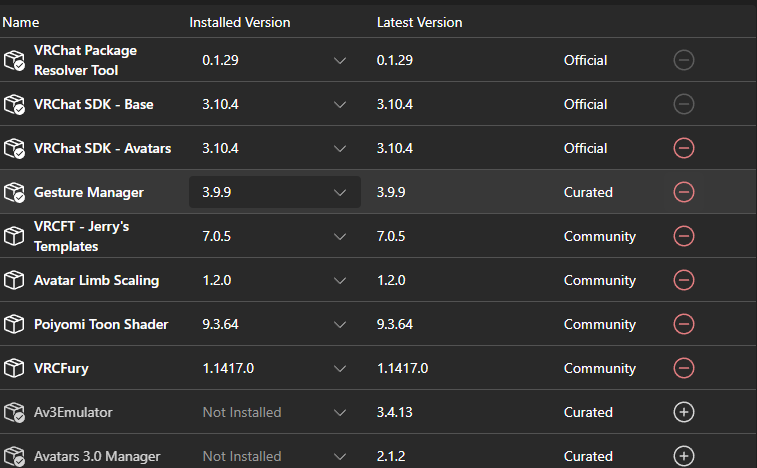Viewport: 757px width, 468px height.
Task: Remove the Gesture Manager package
Action: (x=684, y=192)
